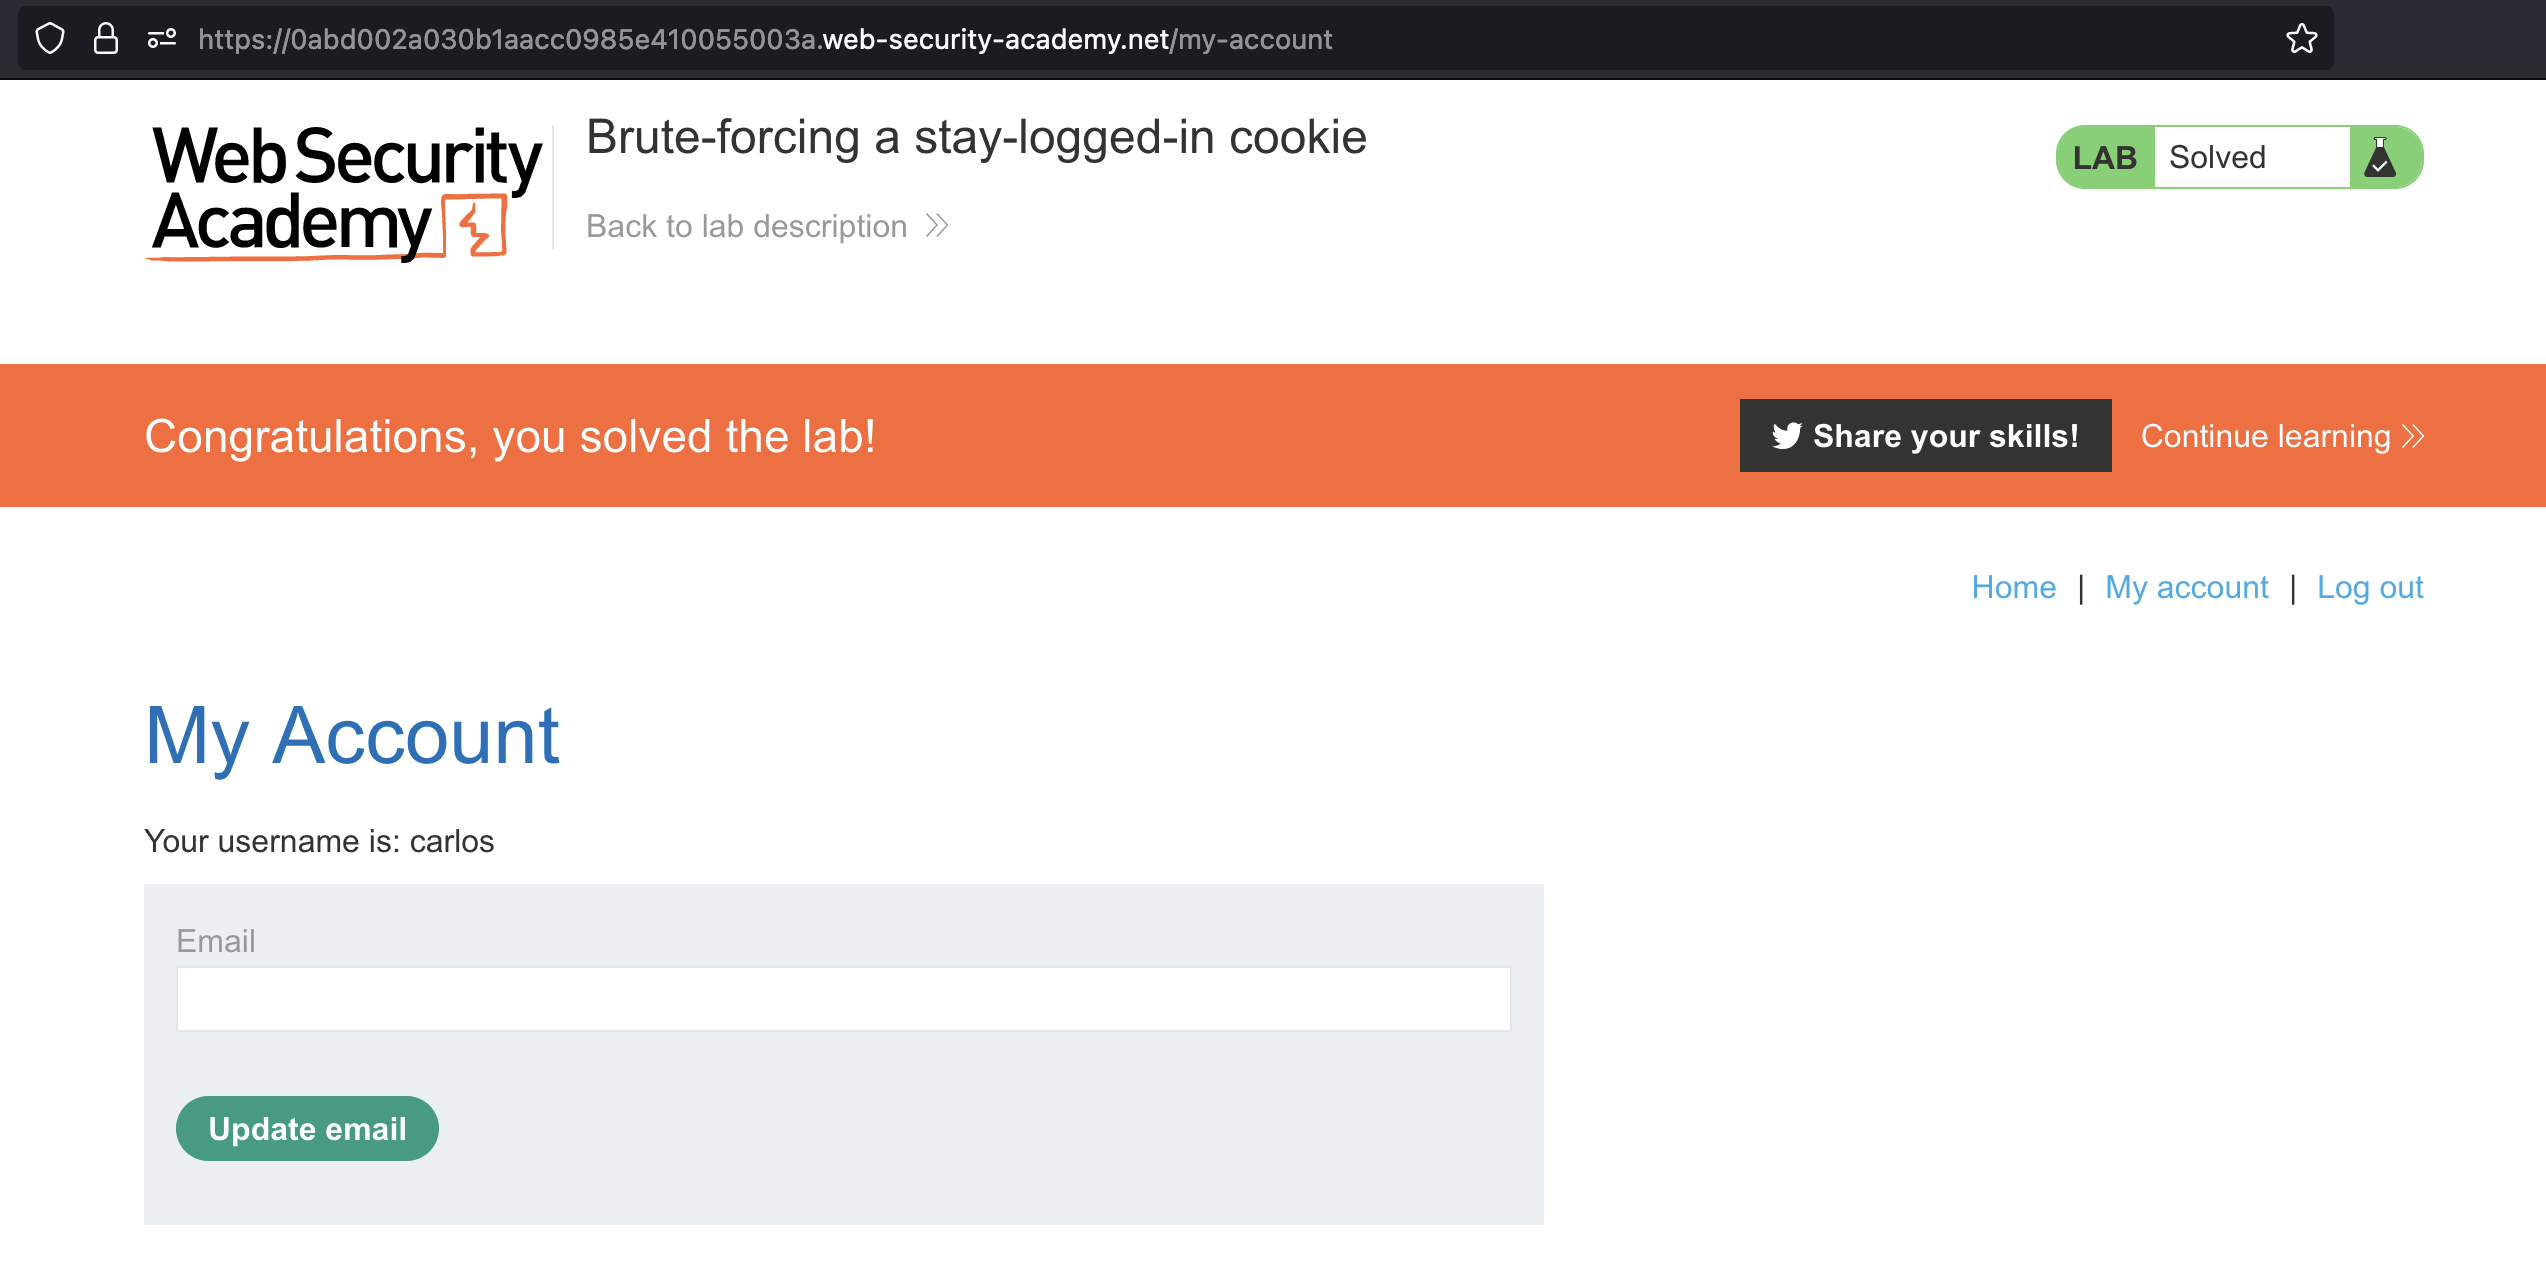Click the shield tracking protection icon
2546x1268 pixels.
pos(50,39)
